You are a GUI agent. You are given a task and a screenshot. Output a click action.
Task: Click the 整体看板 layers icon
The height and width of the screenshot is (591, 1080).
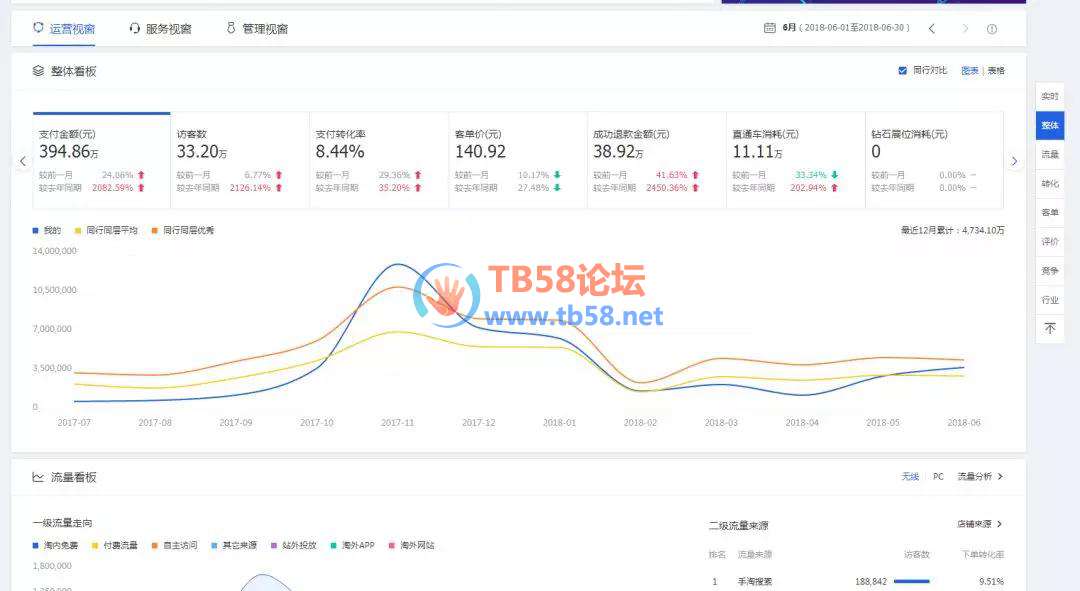(x=39, y=71)
